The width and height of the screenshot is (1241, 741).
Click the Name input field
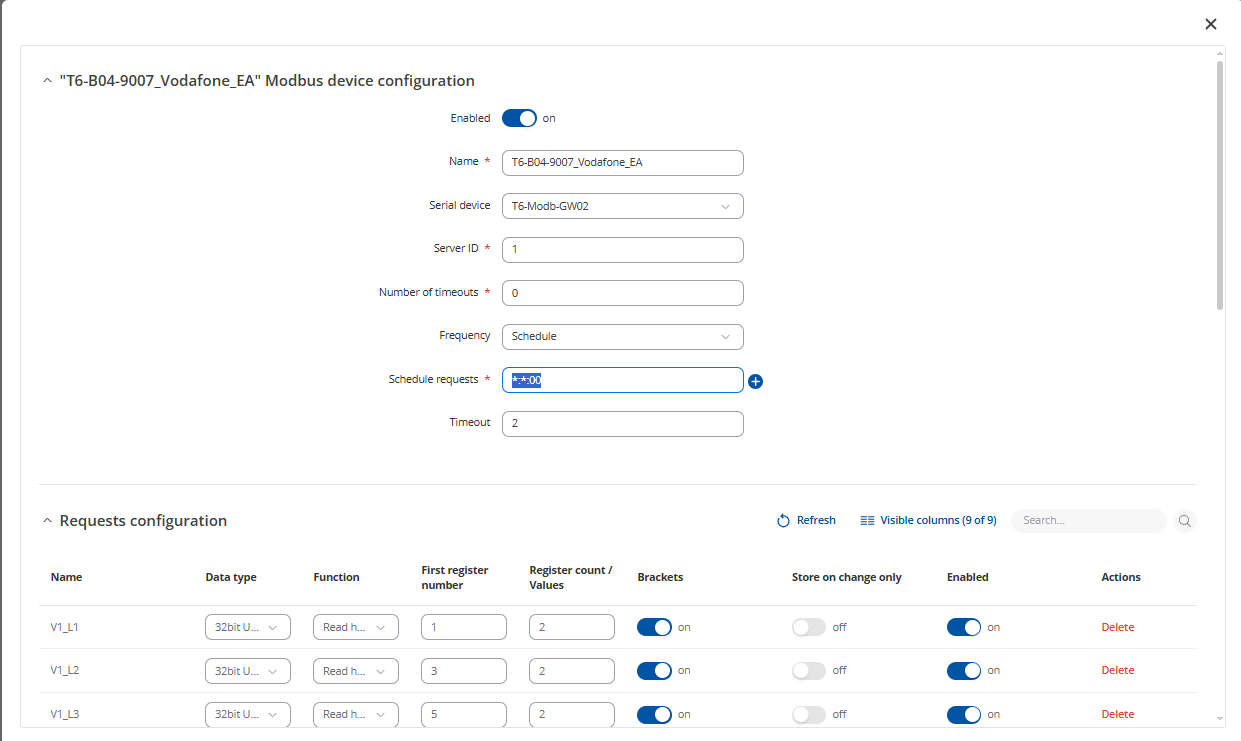point(622,162)
